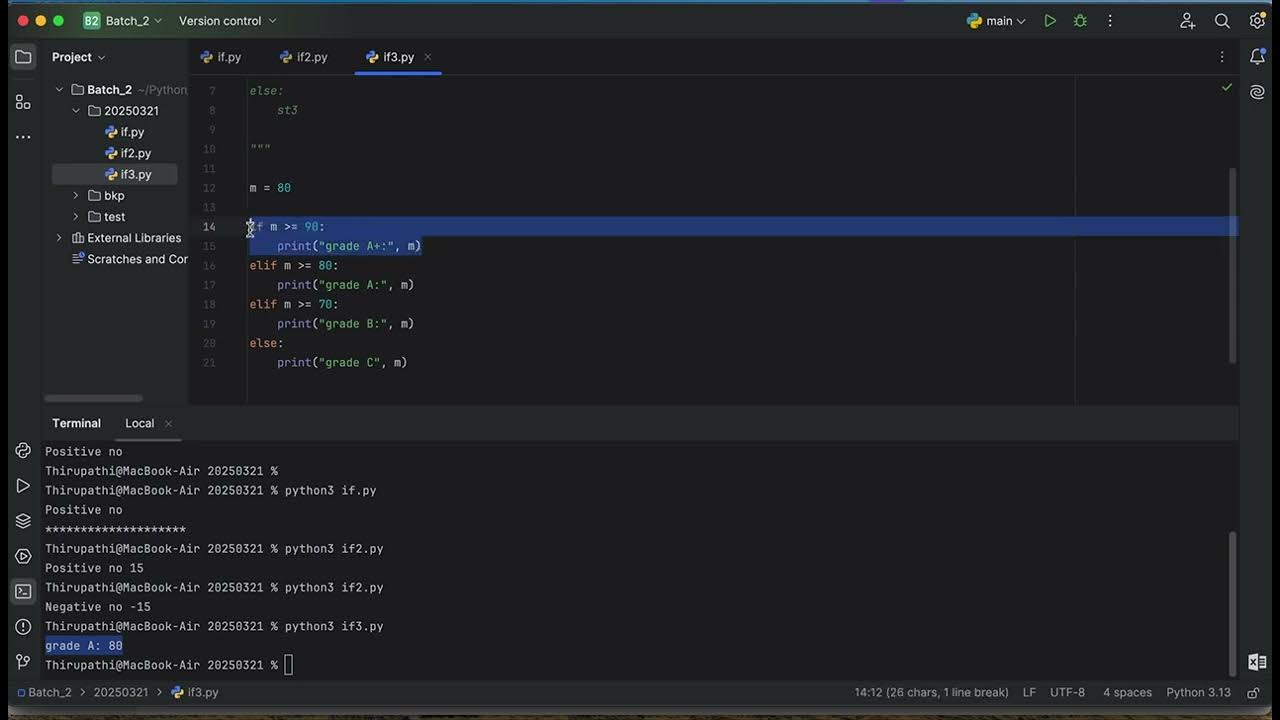Collapse the 20250321 folder
Image resolution: width=1280 pixels, height=720 pixels.
coord(76,111)
